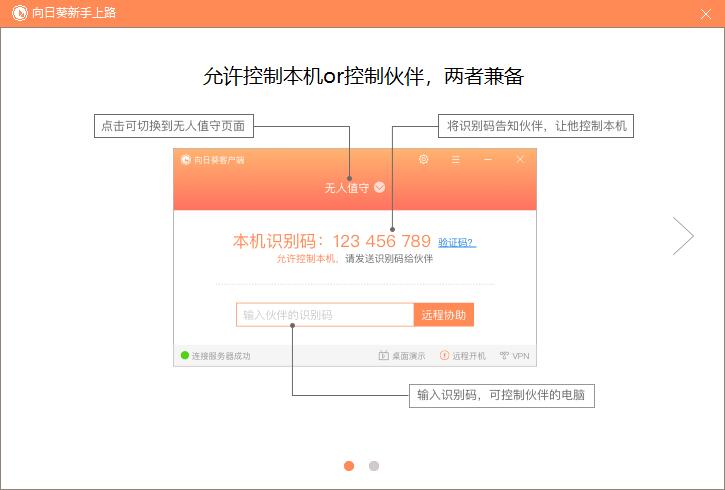
Task: Click the VPN icon in the status bar
Action: [x=504, y=356]
